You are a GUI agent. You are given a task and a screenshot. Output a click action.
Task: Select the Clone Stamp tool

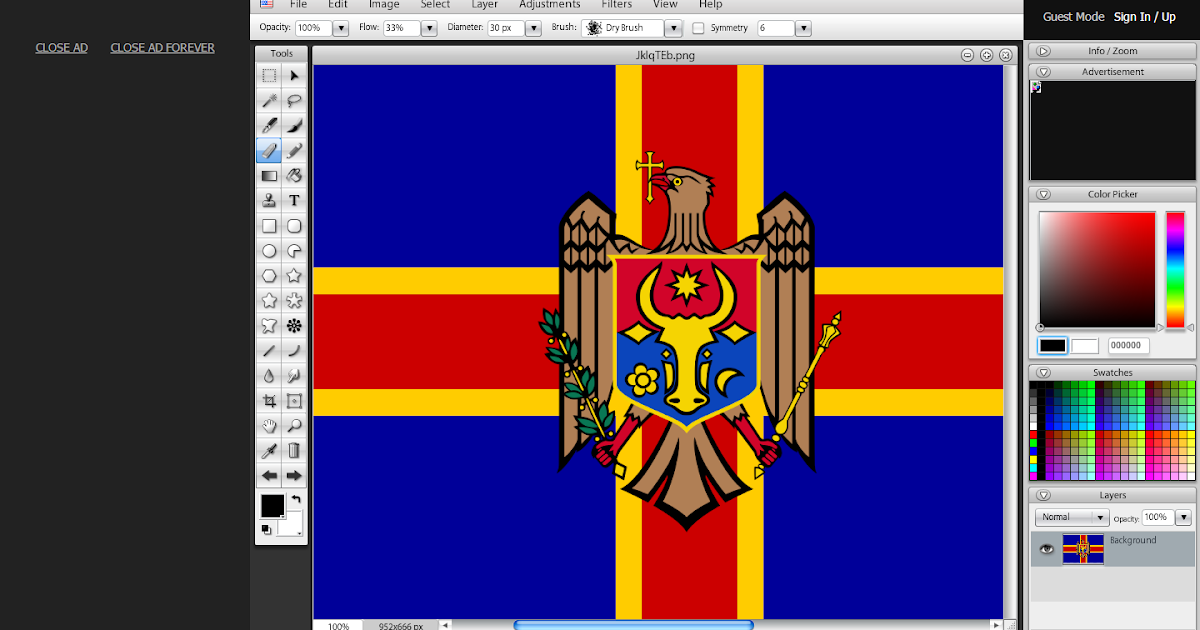(269, 200)
